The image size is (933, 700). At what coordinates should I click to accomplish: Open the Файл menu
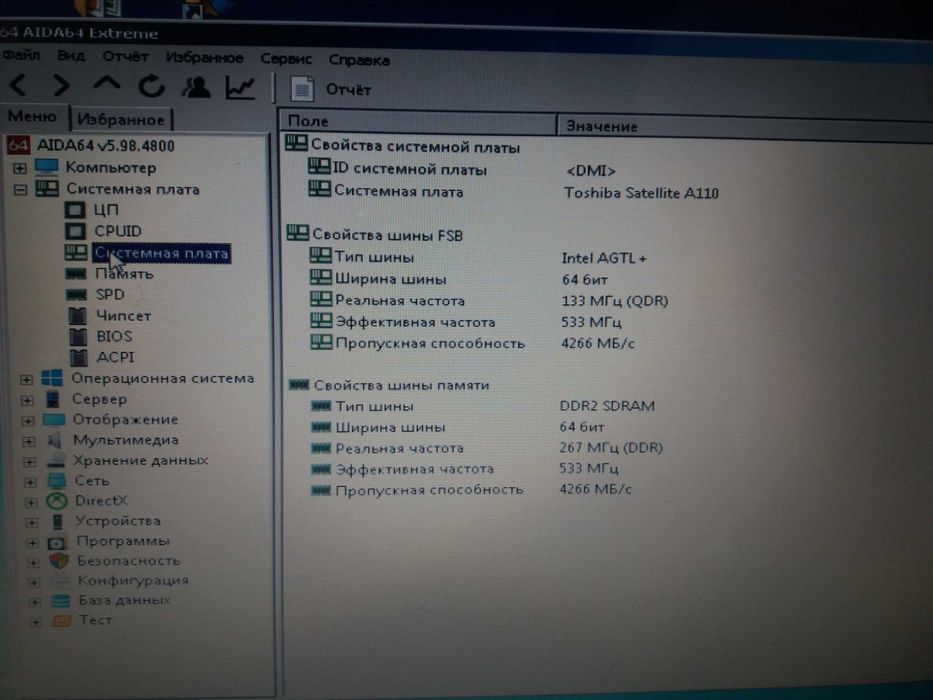click(x=21, y=55)
